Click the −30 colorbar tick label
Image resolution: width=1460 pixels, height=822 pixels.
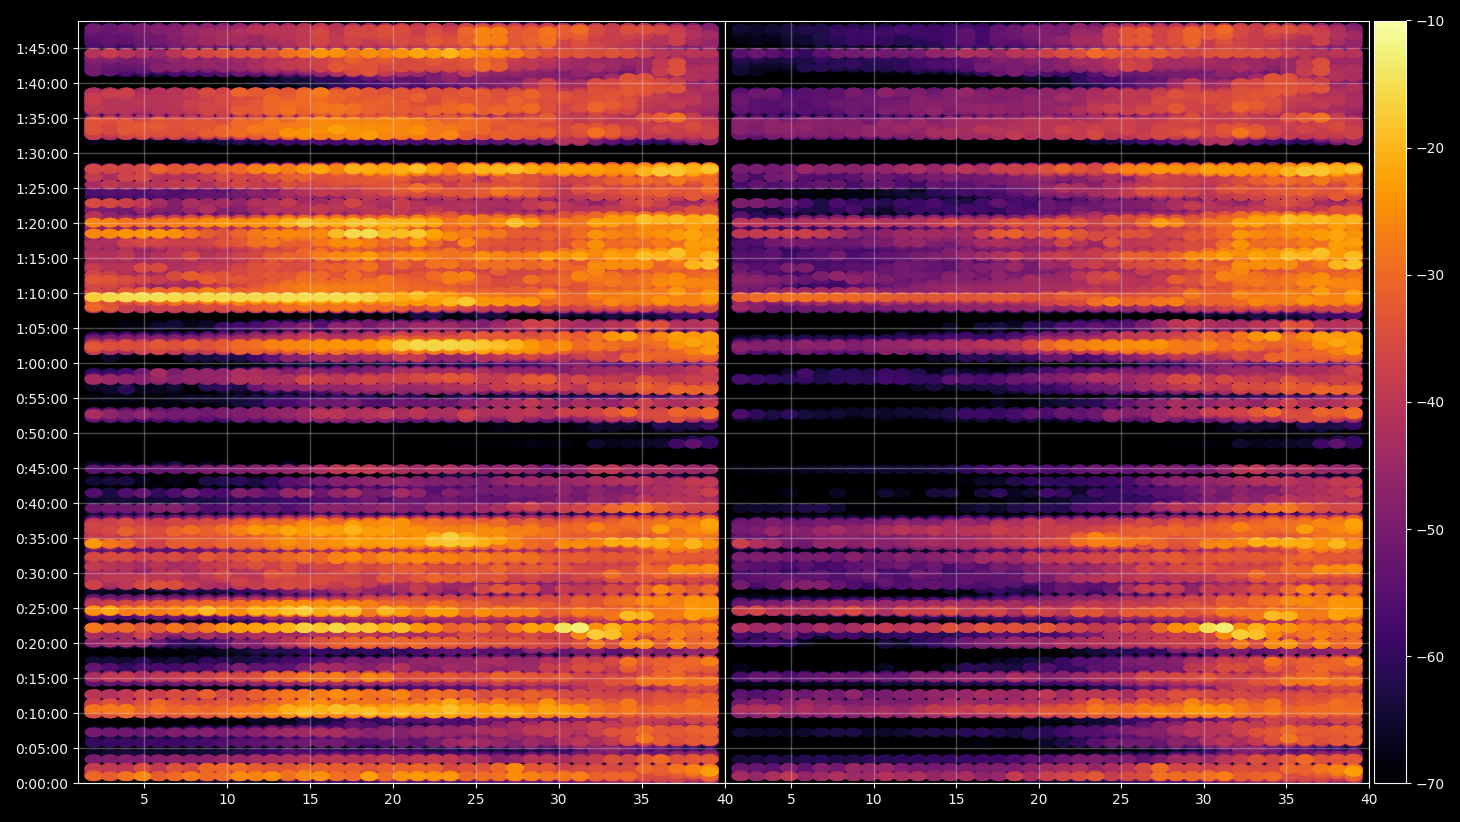[1430, 275]
